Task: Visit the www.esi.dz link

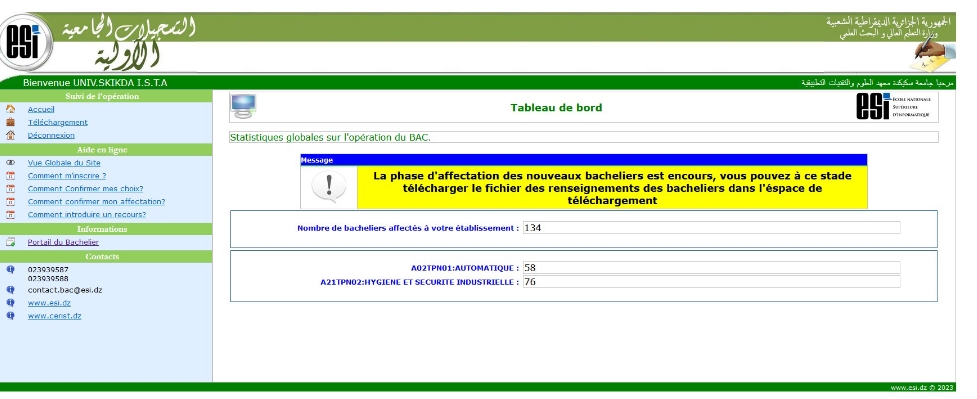Action: [49, 303]
